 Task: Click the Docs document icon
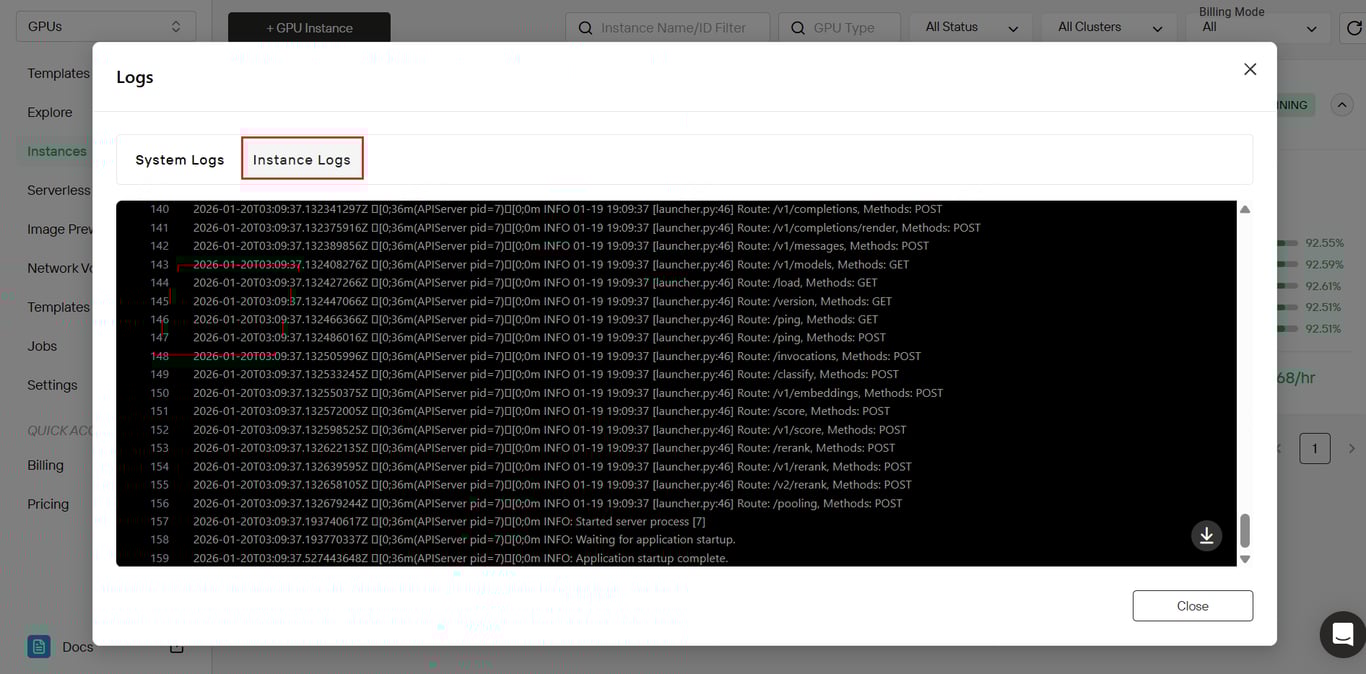39,647
